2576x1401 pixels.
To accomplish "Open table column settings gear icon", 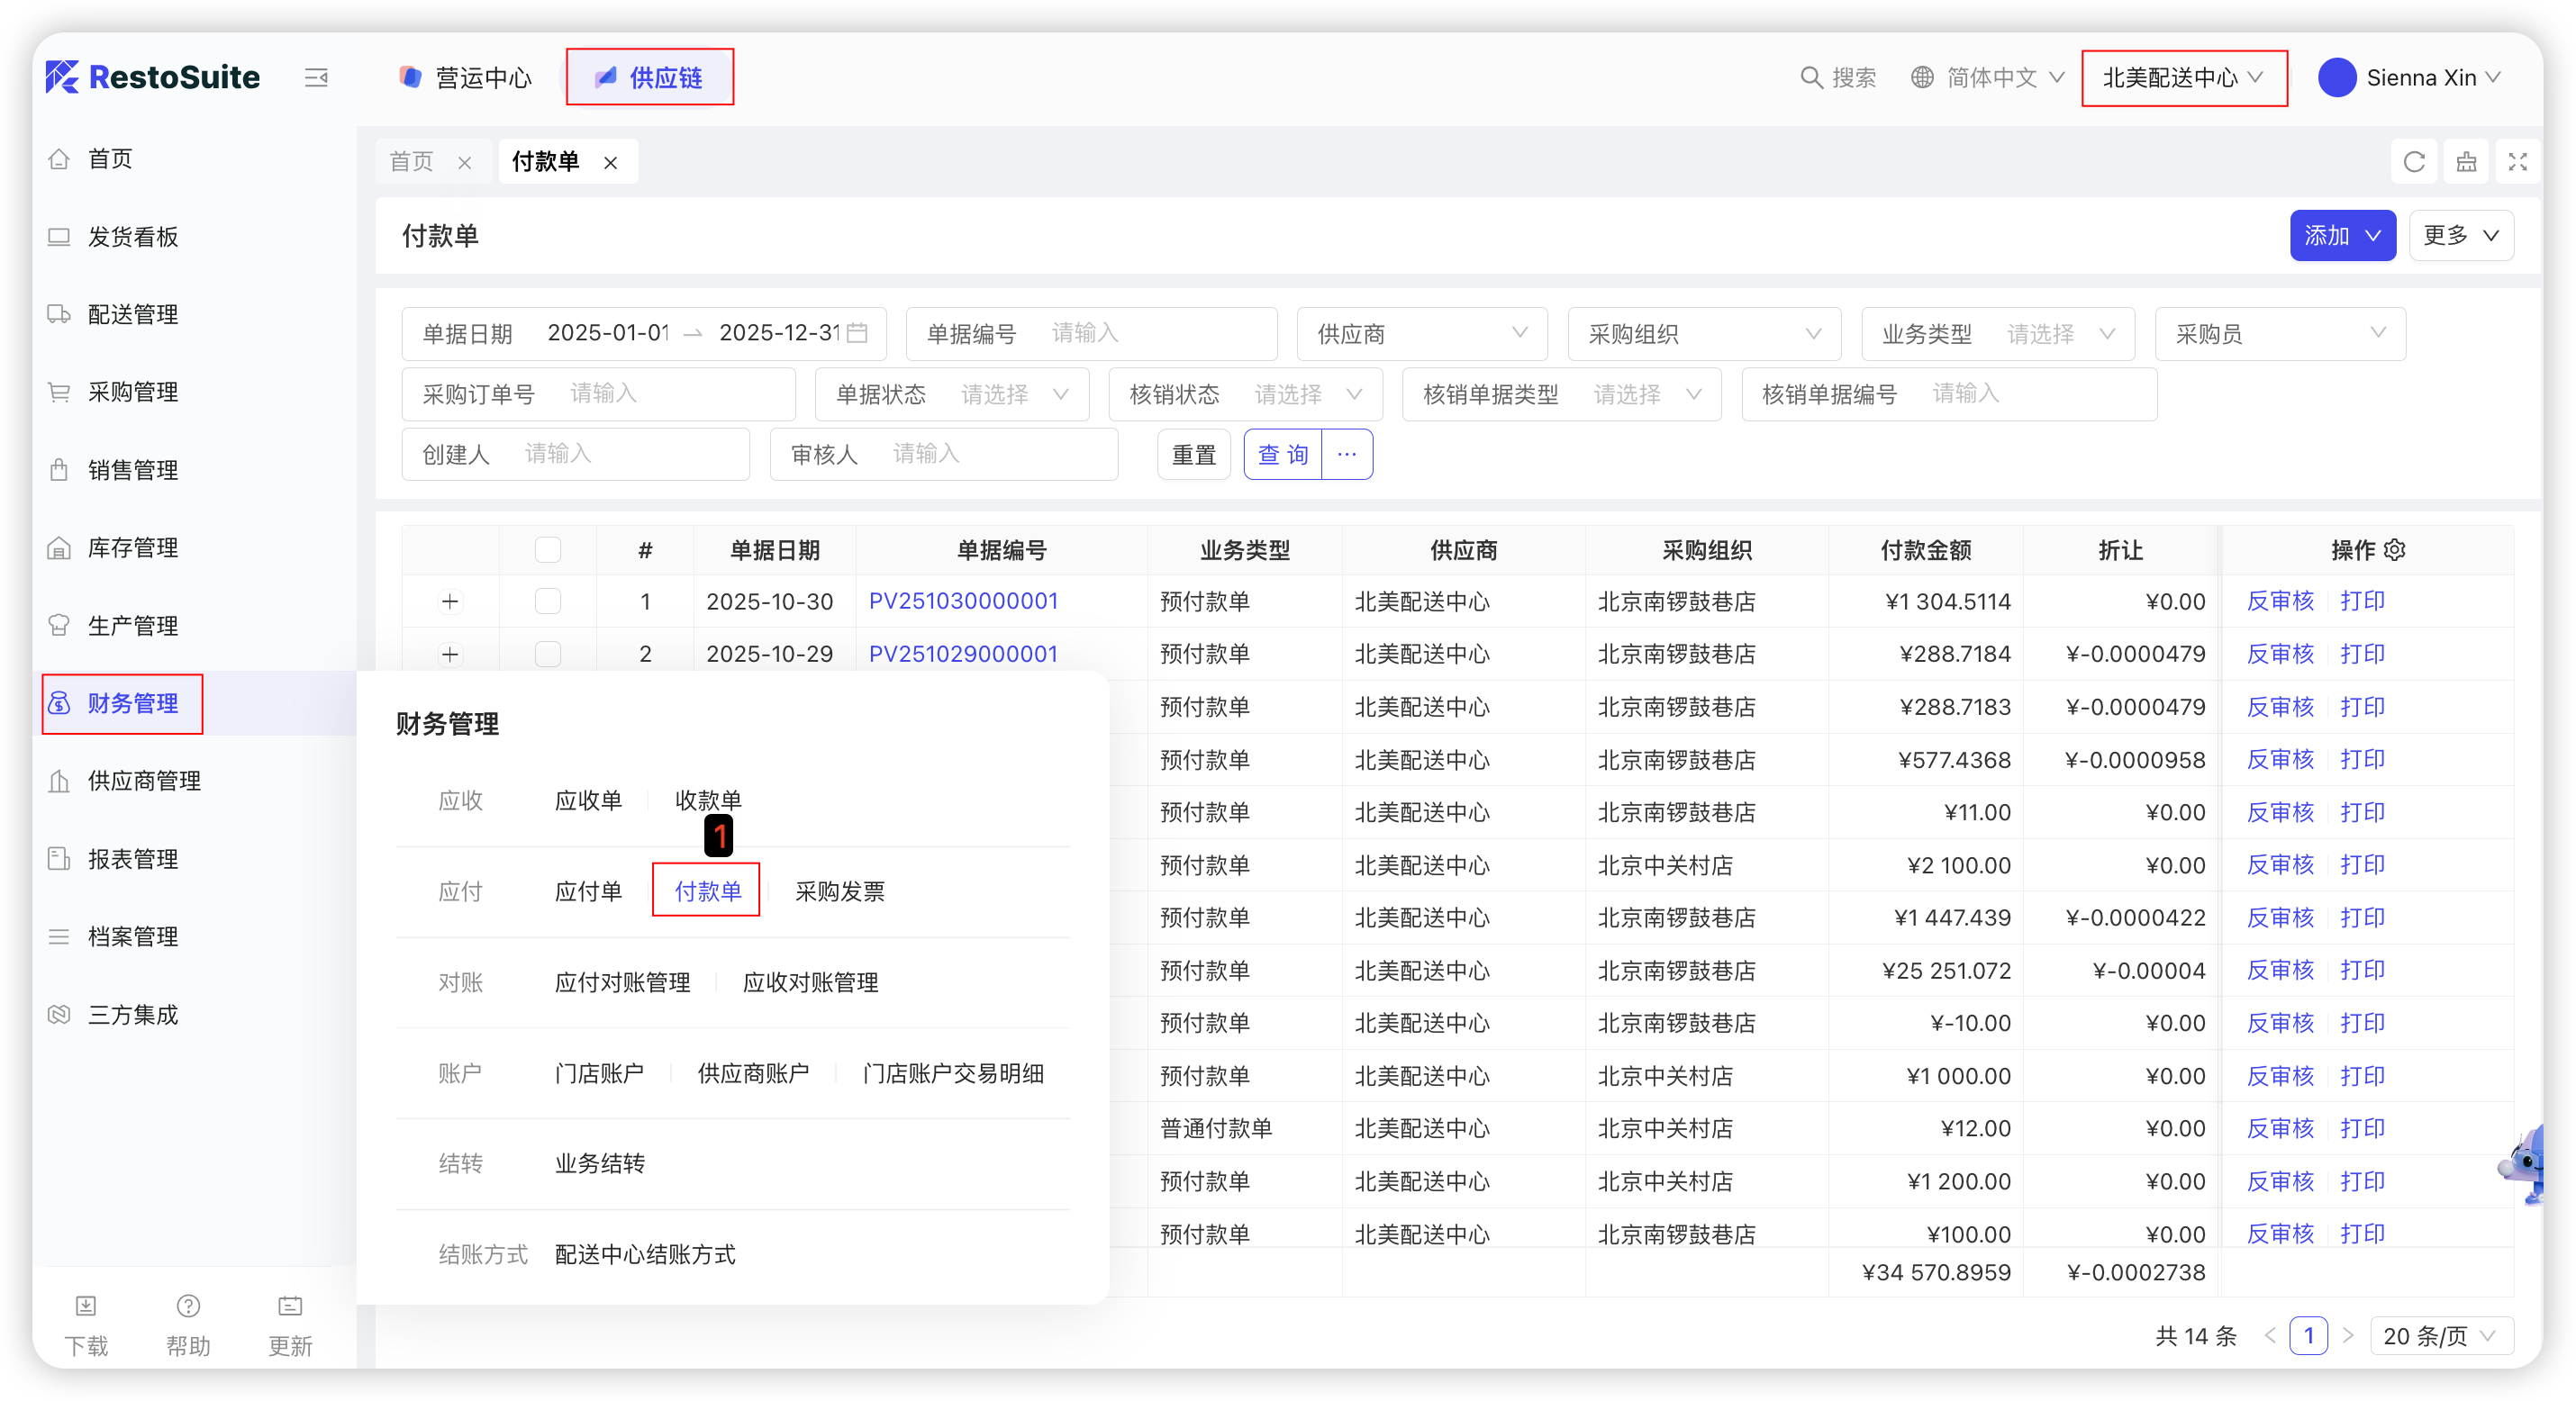I will point(2395,550).
